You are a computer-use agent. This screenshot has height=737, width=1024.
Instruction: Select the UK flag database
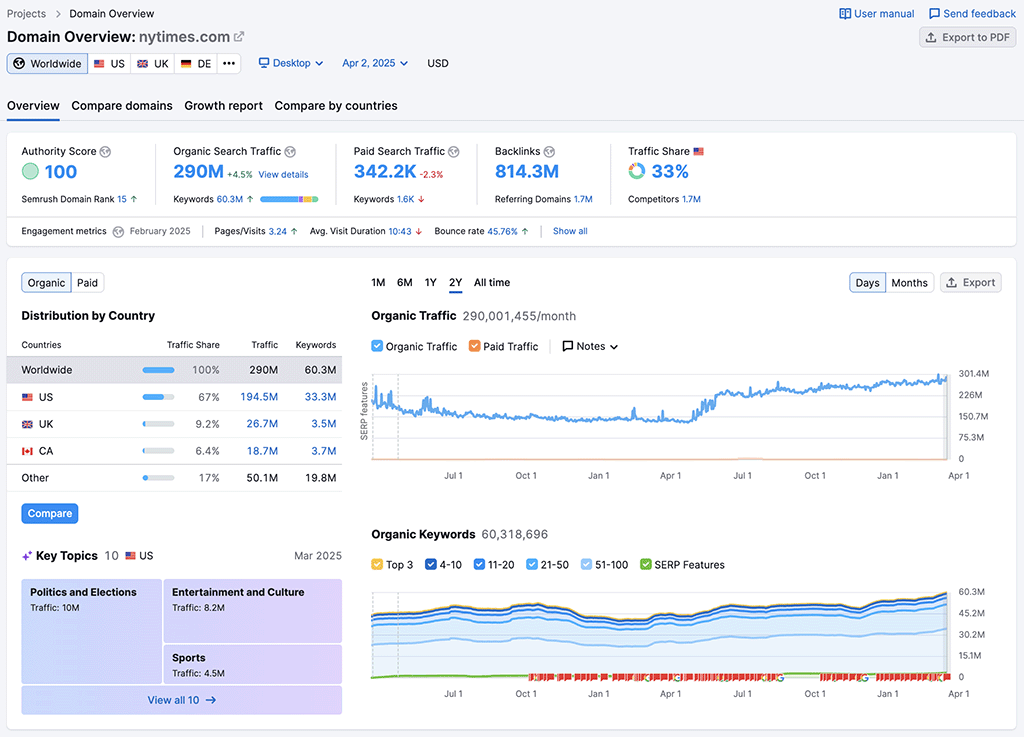coord(153,63)
